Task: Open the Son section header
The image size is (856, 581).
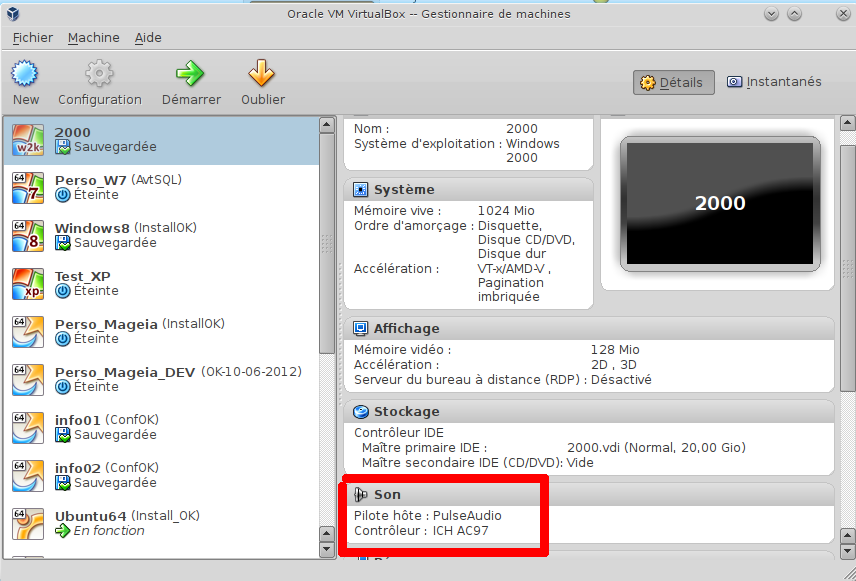Action: (x=589, y=494)
